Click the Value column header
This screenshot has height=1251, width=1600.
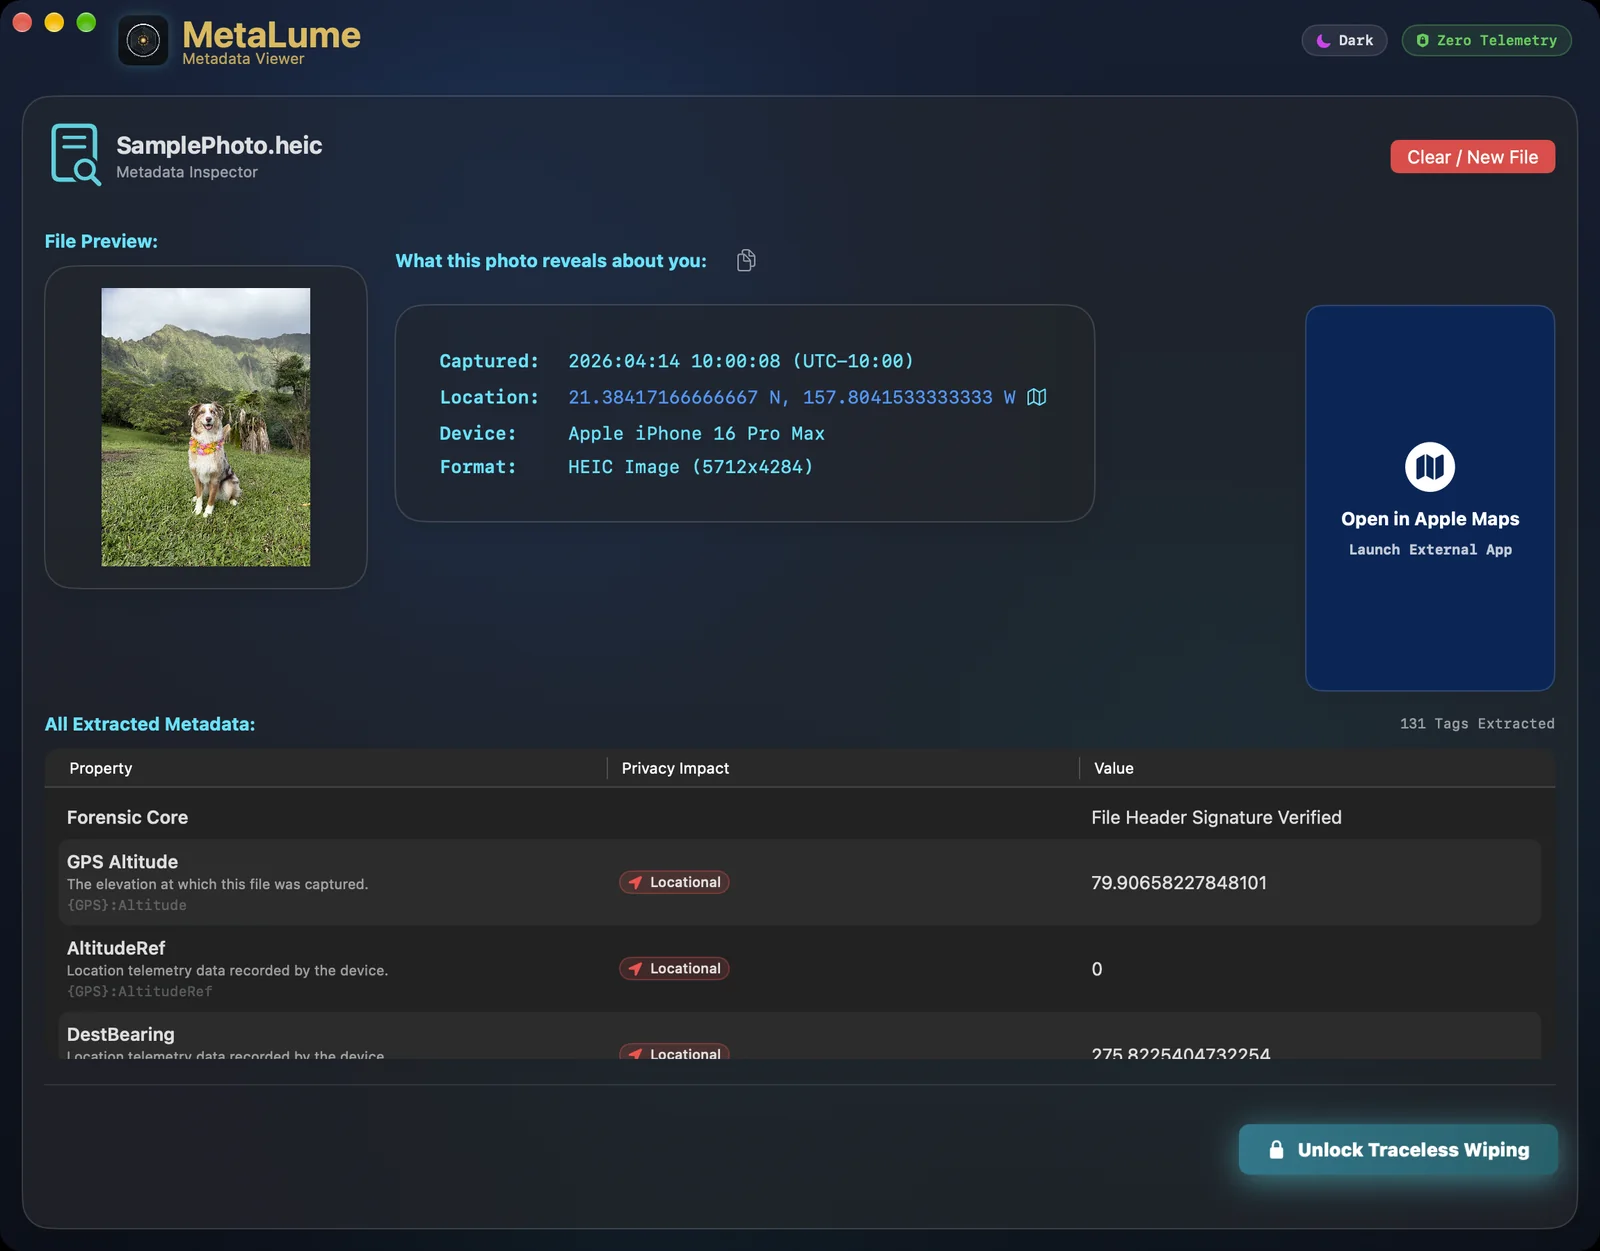tap(1114, 768)
